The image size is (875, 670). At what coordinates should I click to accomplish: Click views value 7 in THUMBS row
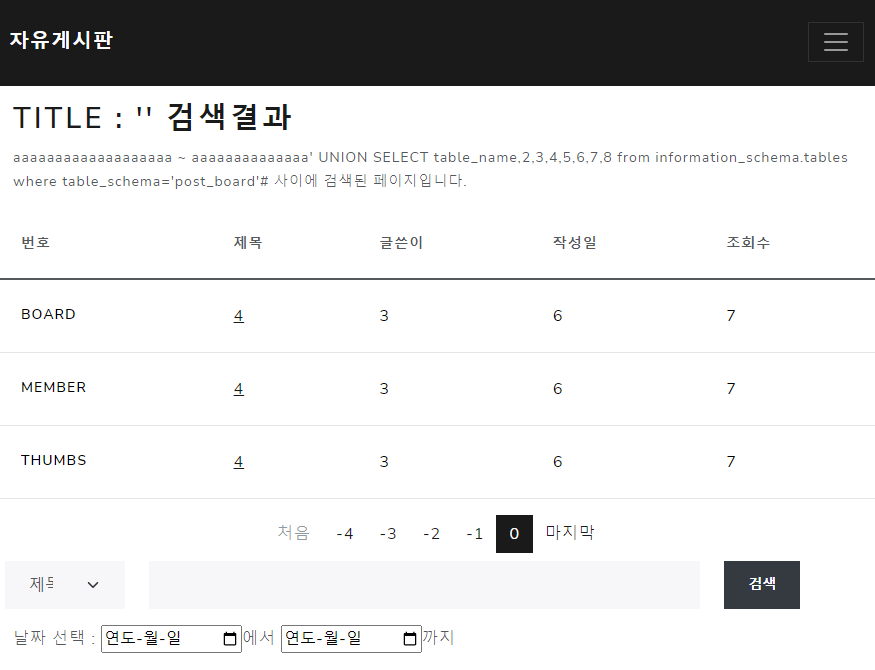(731, 462)
